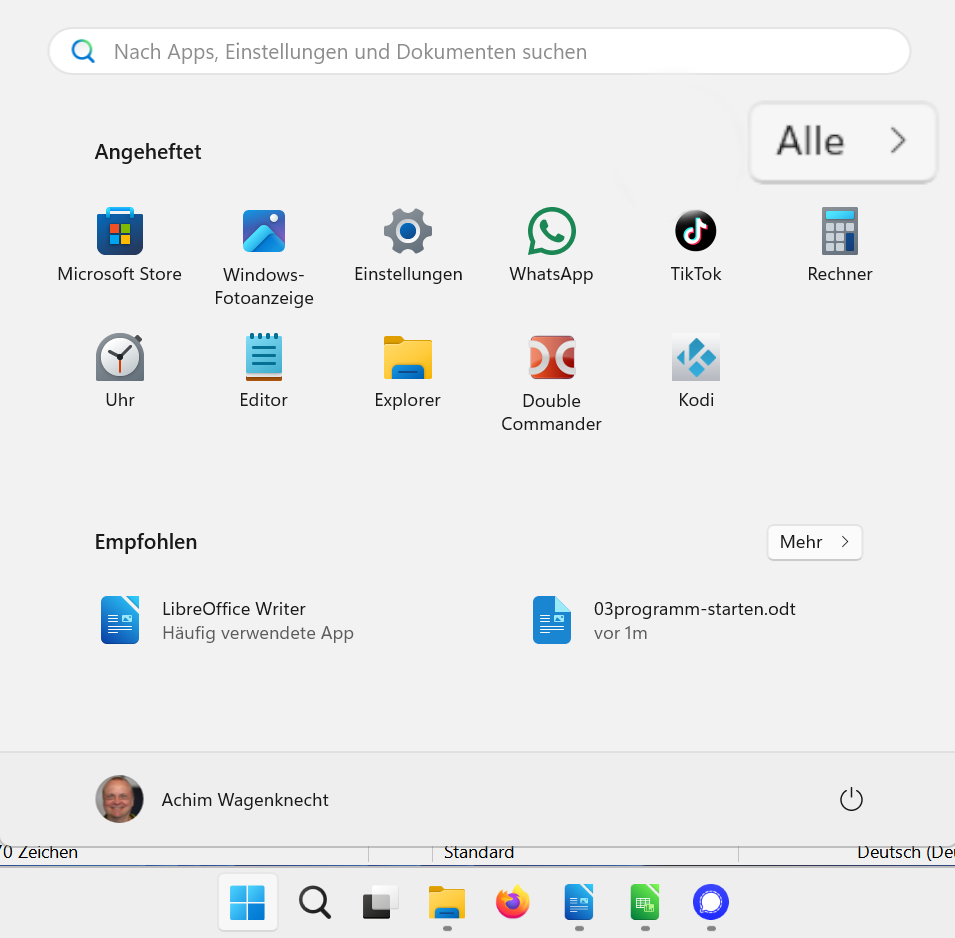Click the Zeichen count in Writer status bar
The width and height of the screenshot is (955, 938).
pos(40,853)
